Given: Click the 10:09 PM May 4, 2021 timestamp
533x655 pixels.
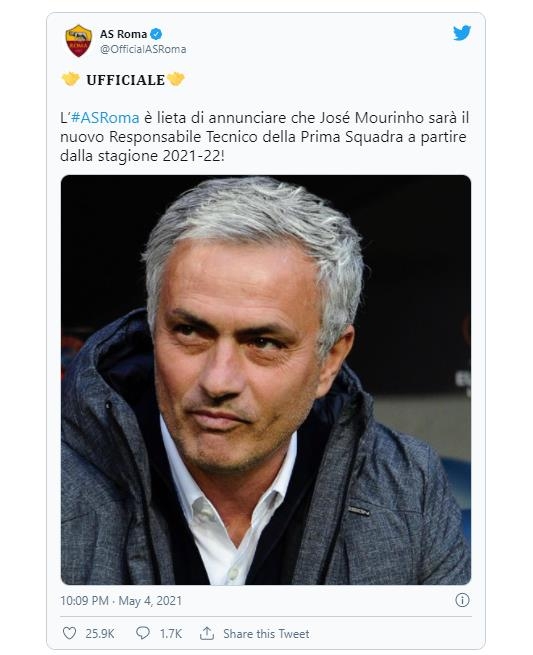Looking at the screenshot, I should point(121,601).
